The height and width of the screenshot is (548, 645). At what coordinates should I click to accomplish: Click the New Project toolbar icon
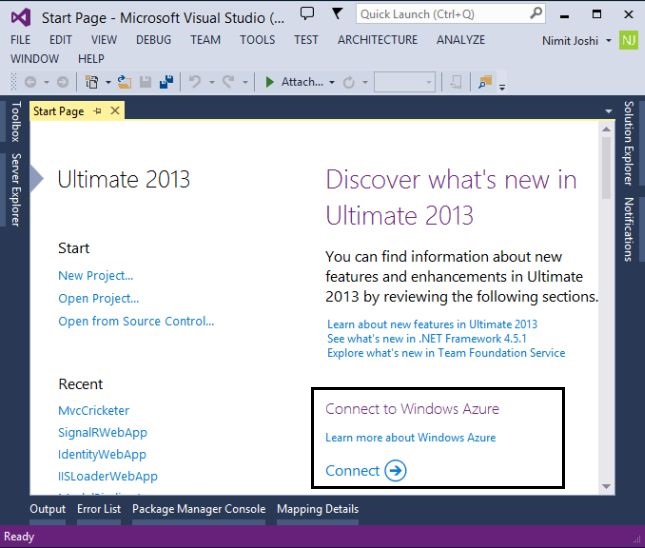click(x=91, y=82)
